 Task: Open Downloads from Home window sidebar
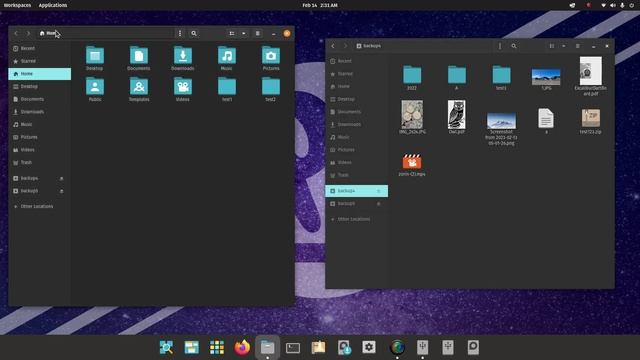[x=40, y=112]
